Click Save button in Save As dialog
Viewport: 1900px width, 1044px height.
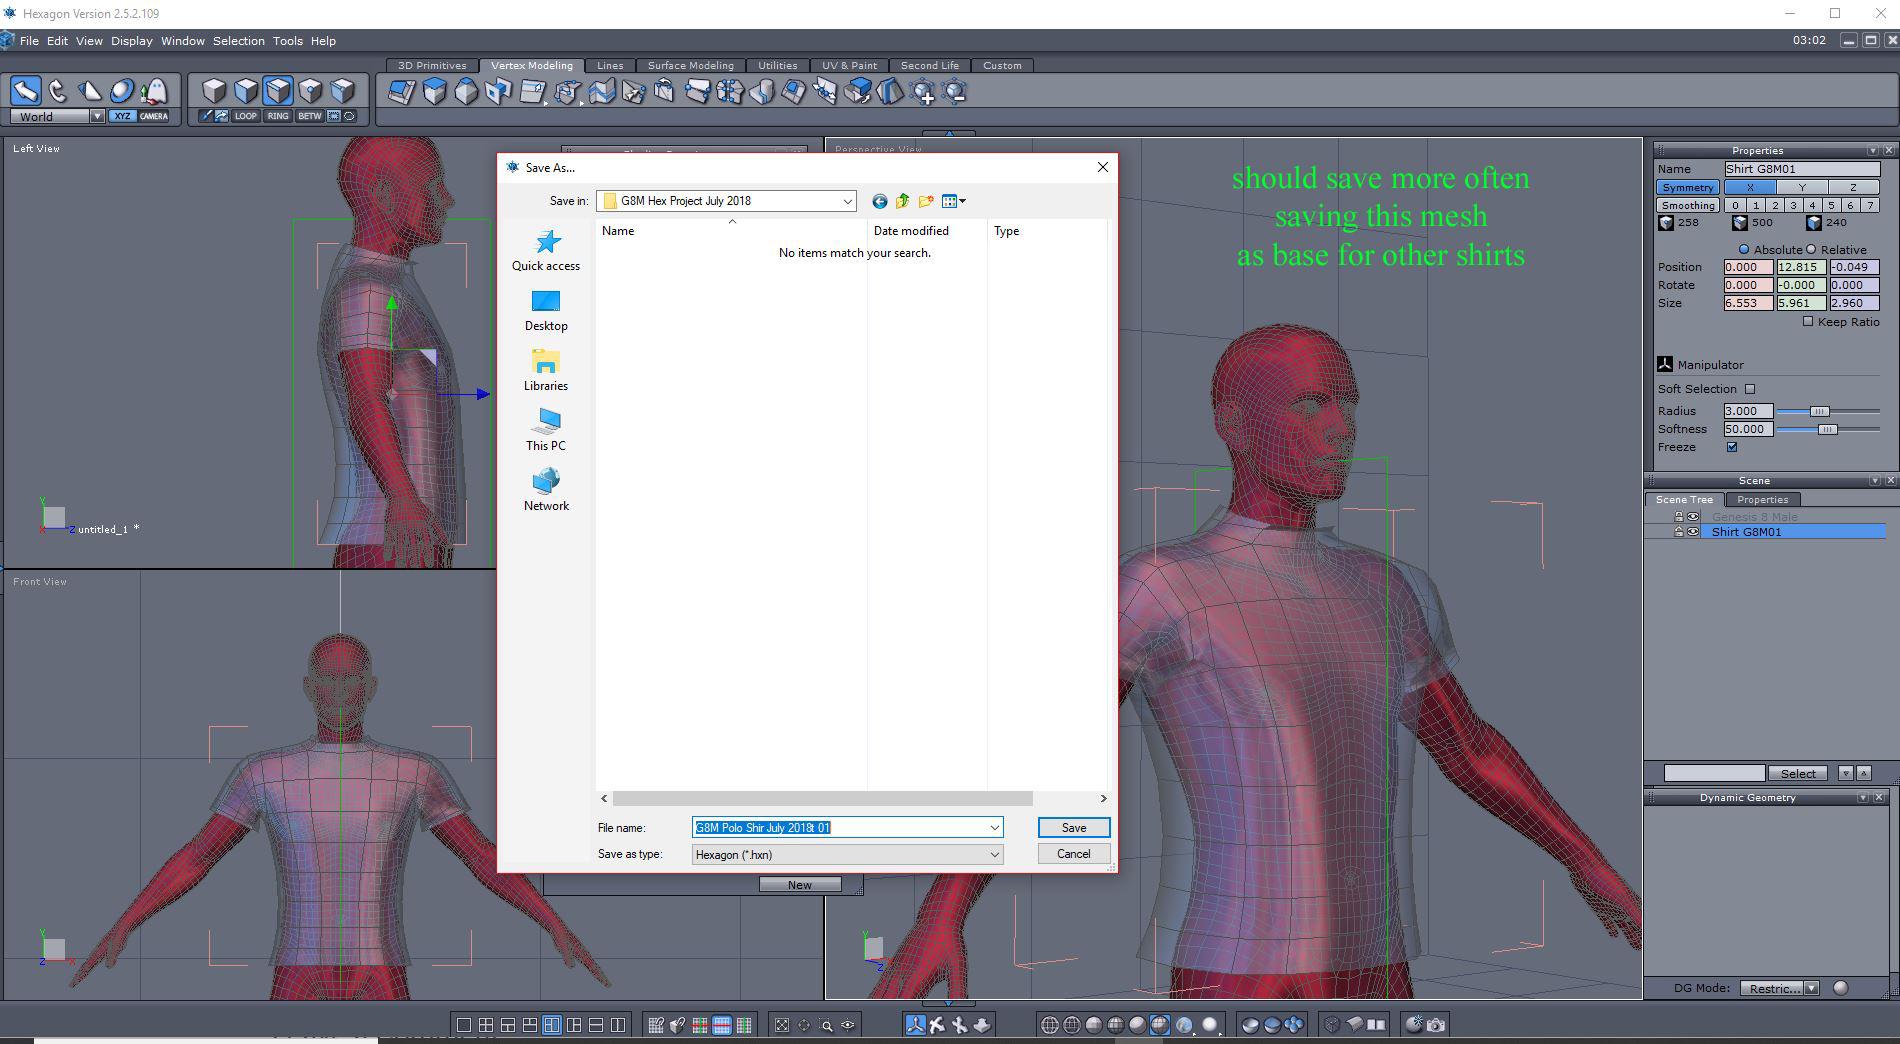1074,828
